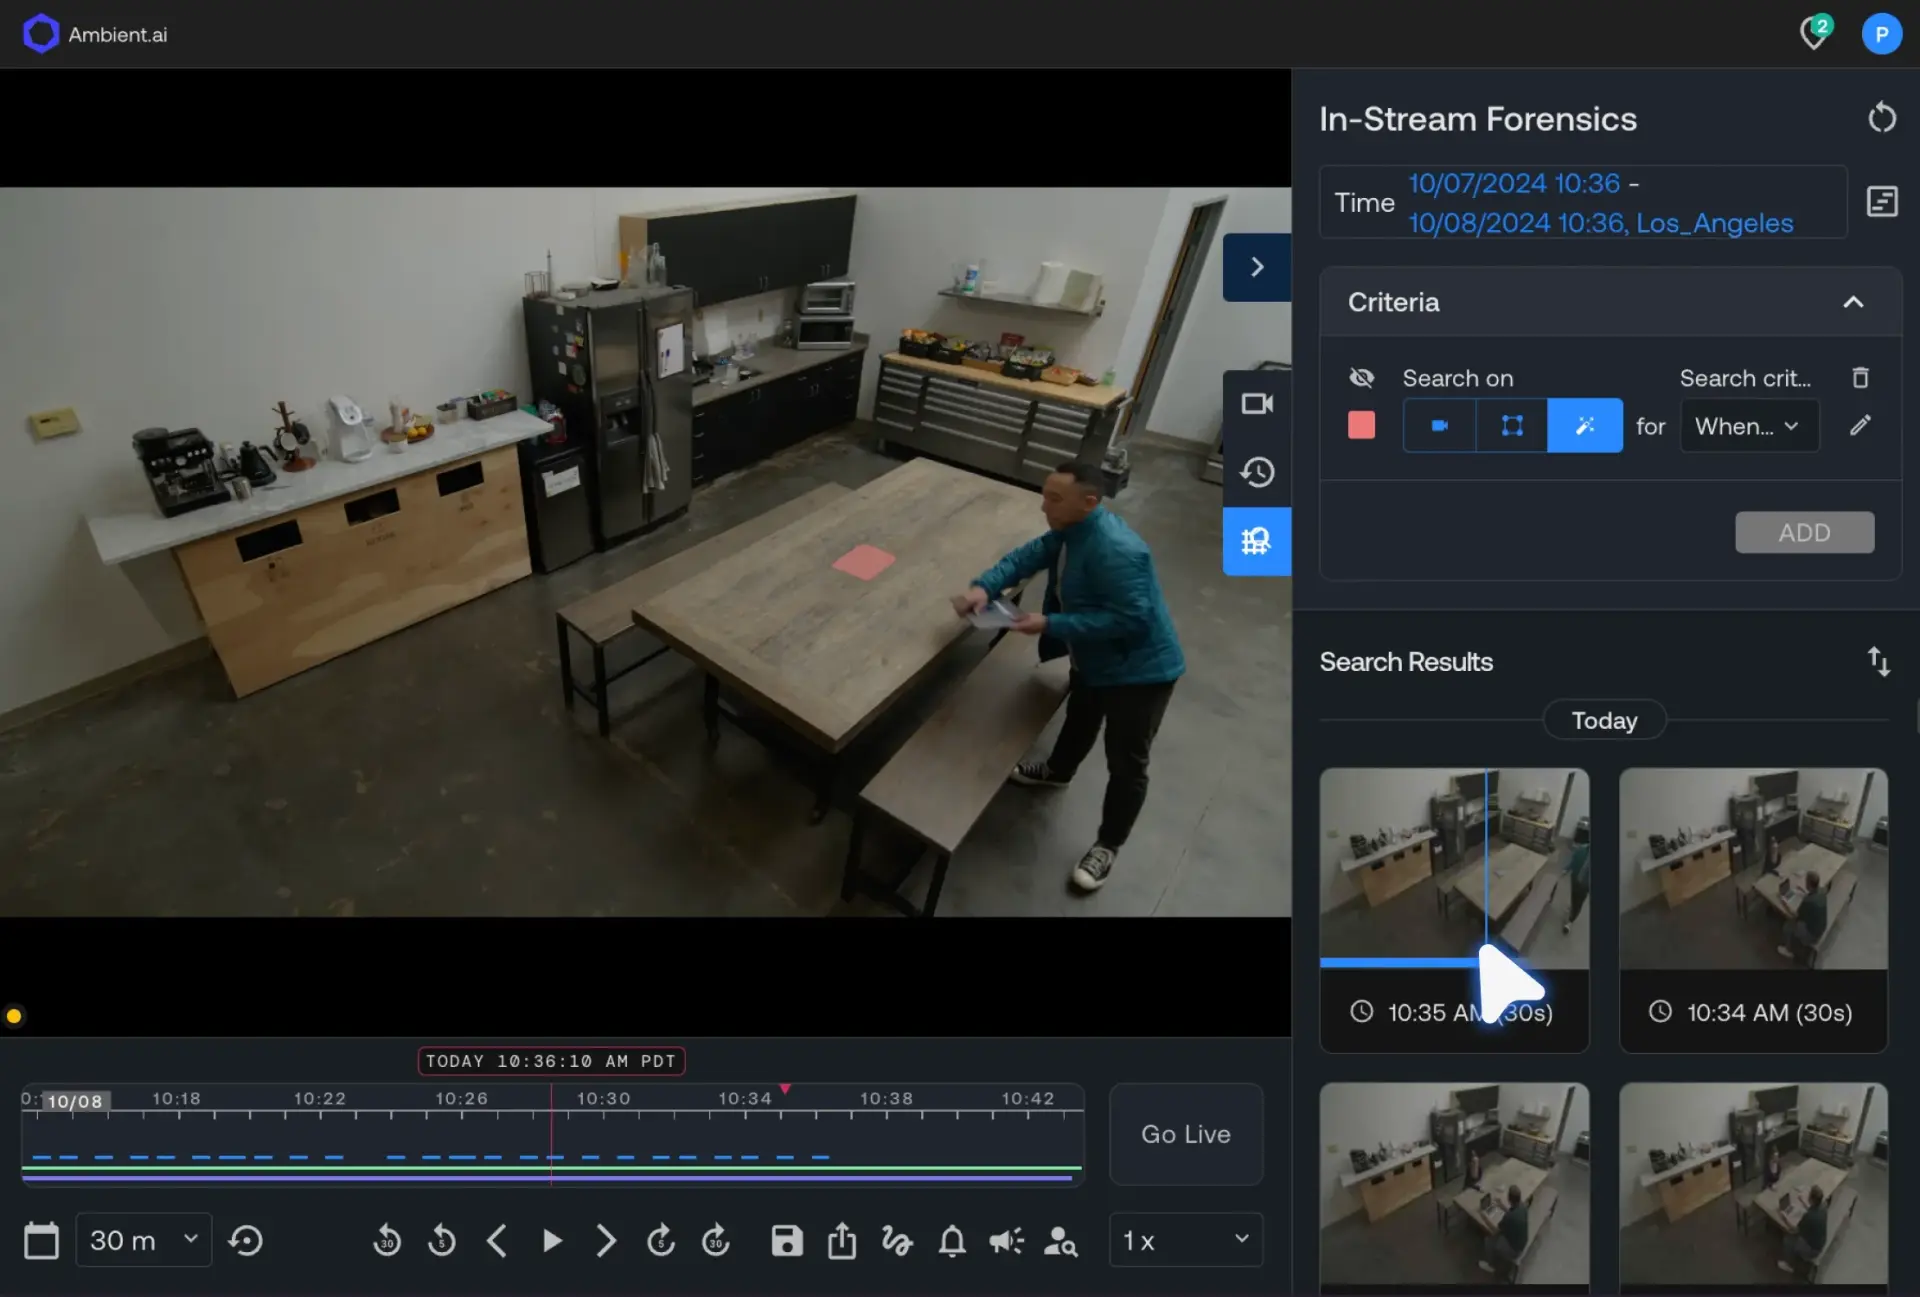Edit the criteria with the pencil icon
Image resolution: width=1920 pixels, height=1297 pixels.
click(x=1860, y=425)
